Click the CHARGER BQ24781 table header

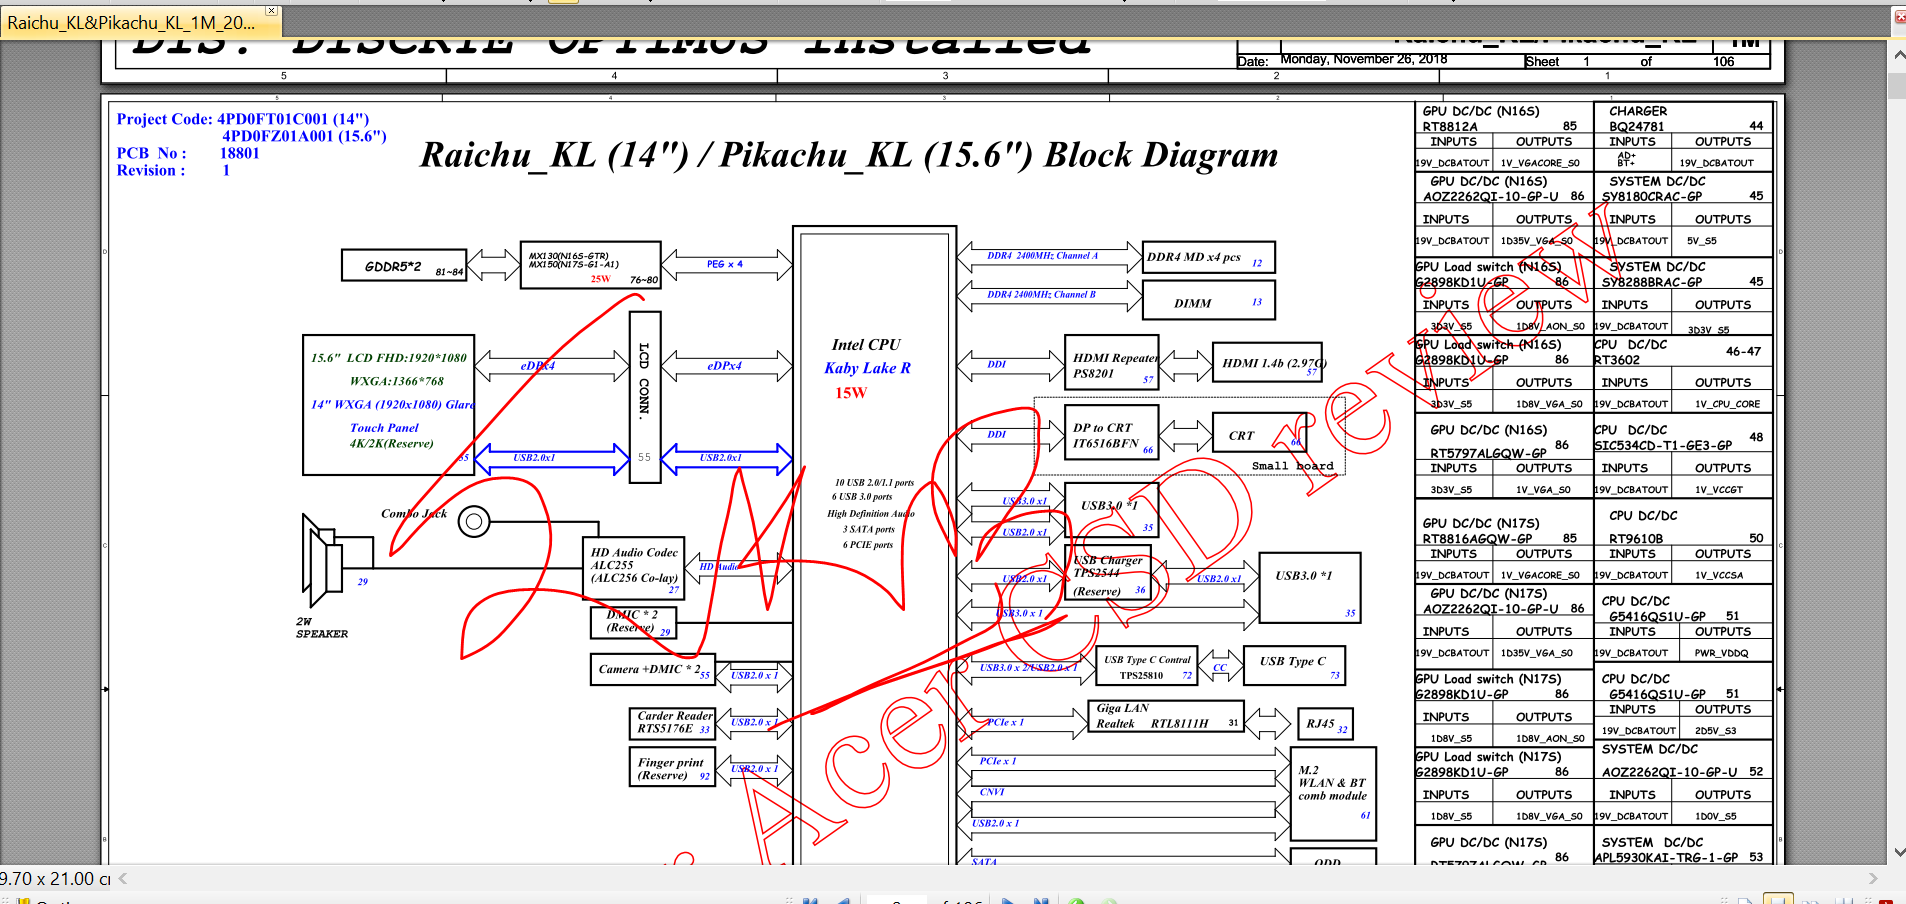pyautogui.click(x=1684, y=119)
